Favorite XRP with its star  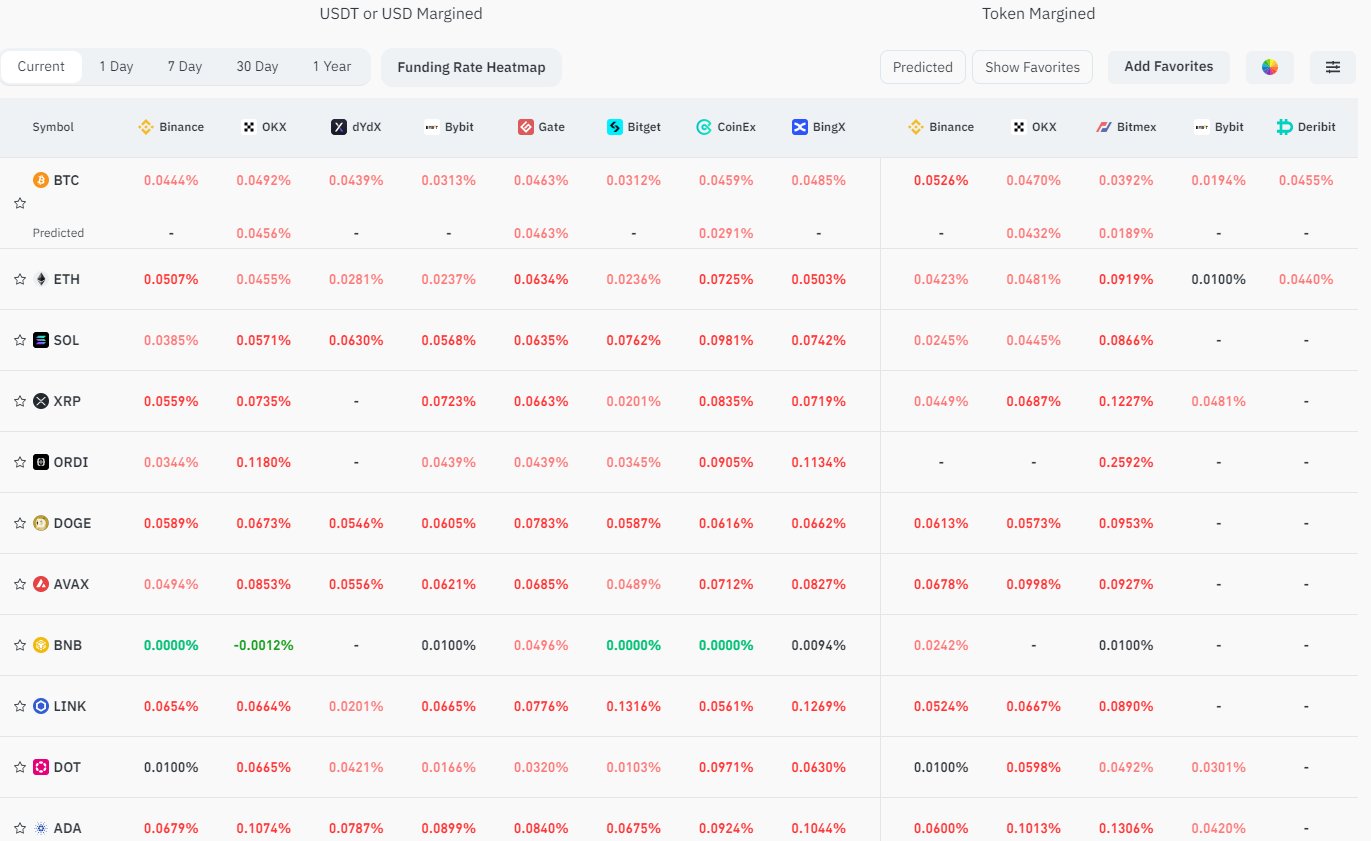tap(19, 401)
